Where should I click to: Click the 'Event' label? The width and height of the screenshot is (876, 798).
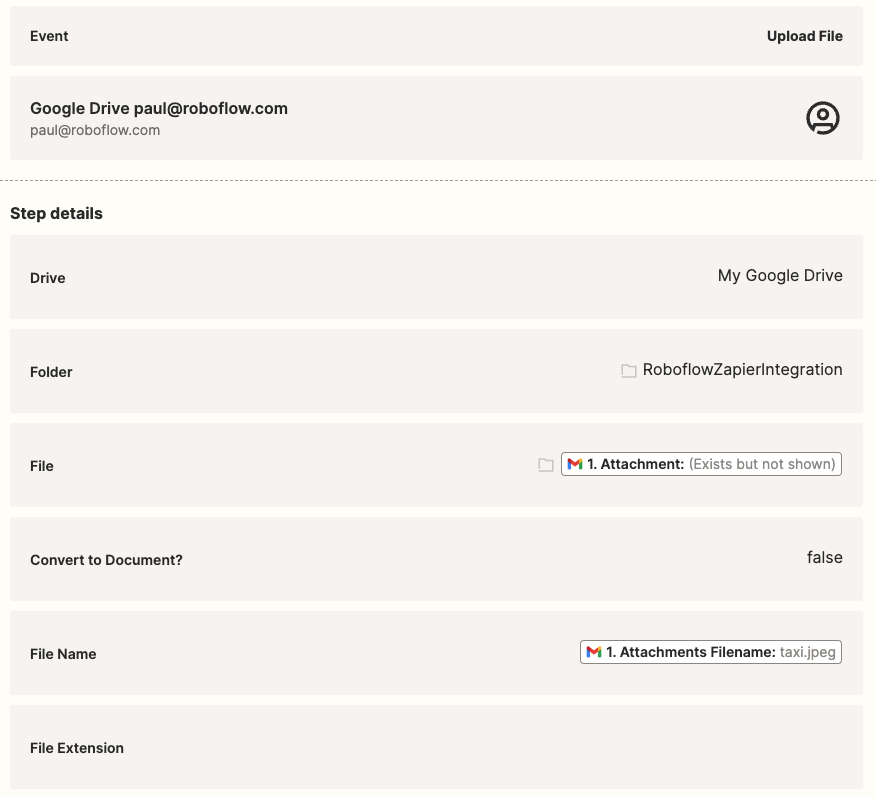point(49,36)
